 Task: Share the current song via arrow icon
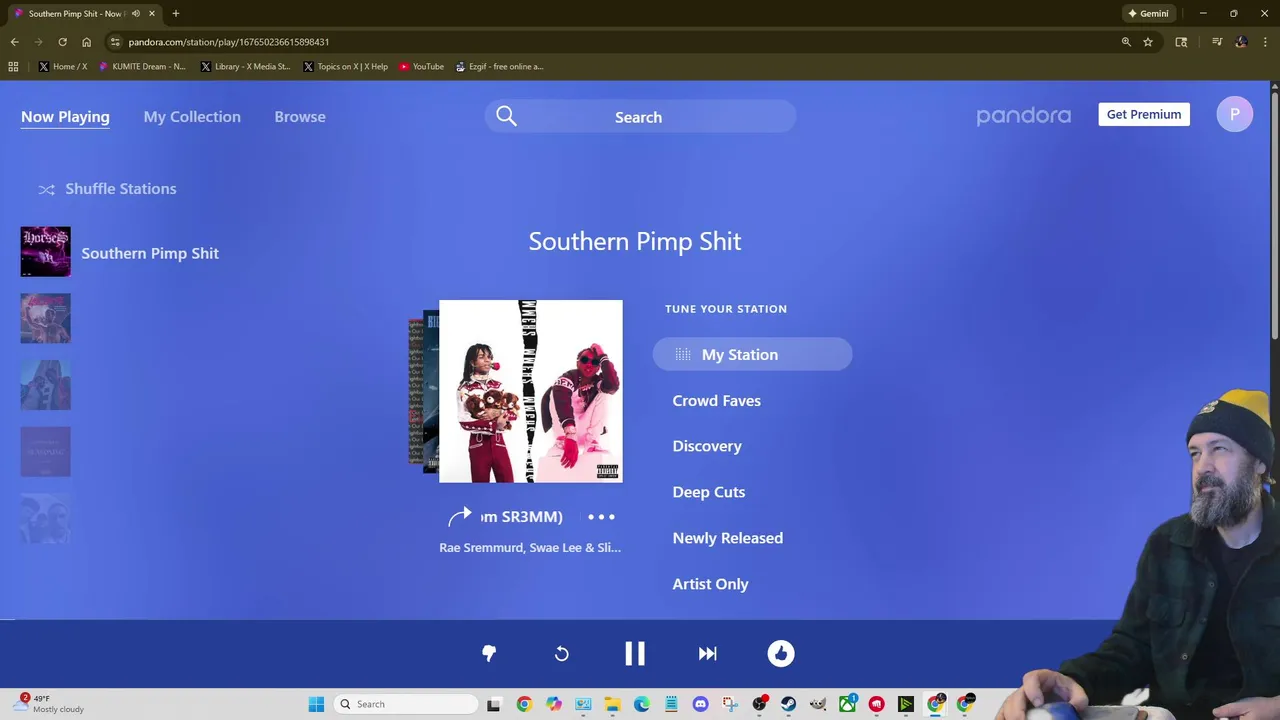(460, 517)
